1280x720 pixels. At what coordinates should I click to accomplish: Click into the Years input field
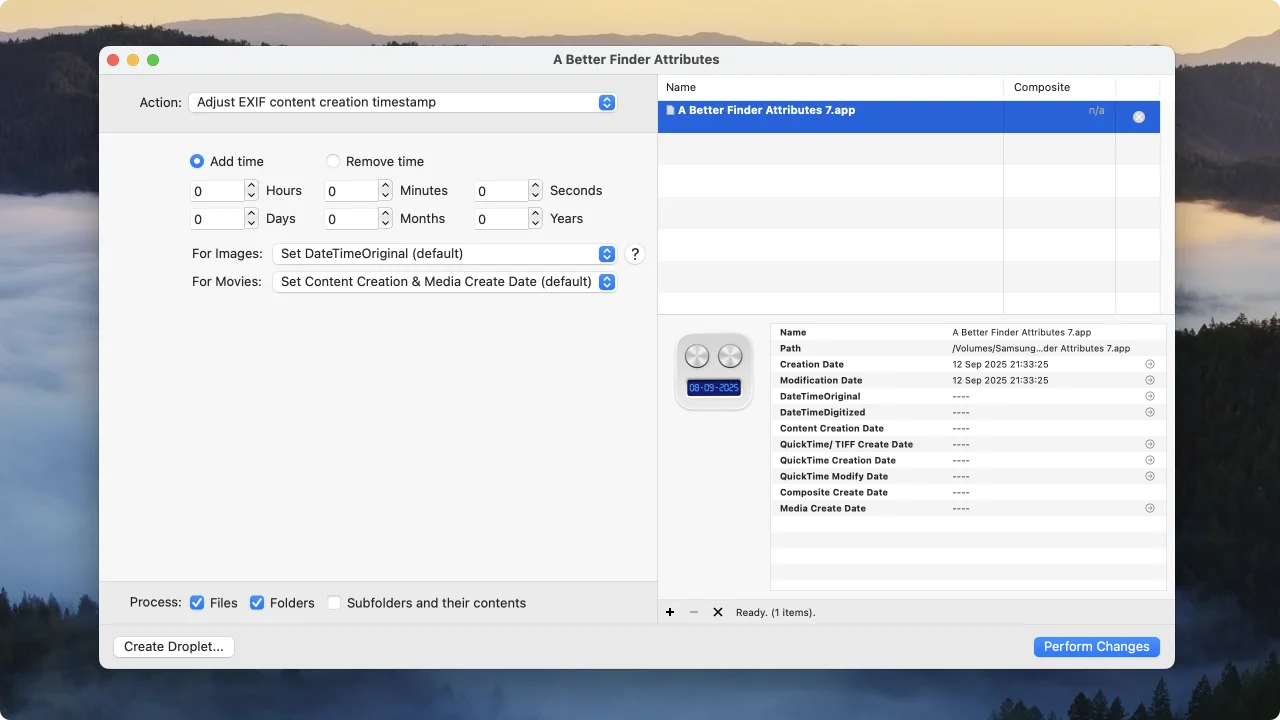click(x=500, y=219)
